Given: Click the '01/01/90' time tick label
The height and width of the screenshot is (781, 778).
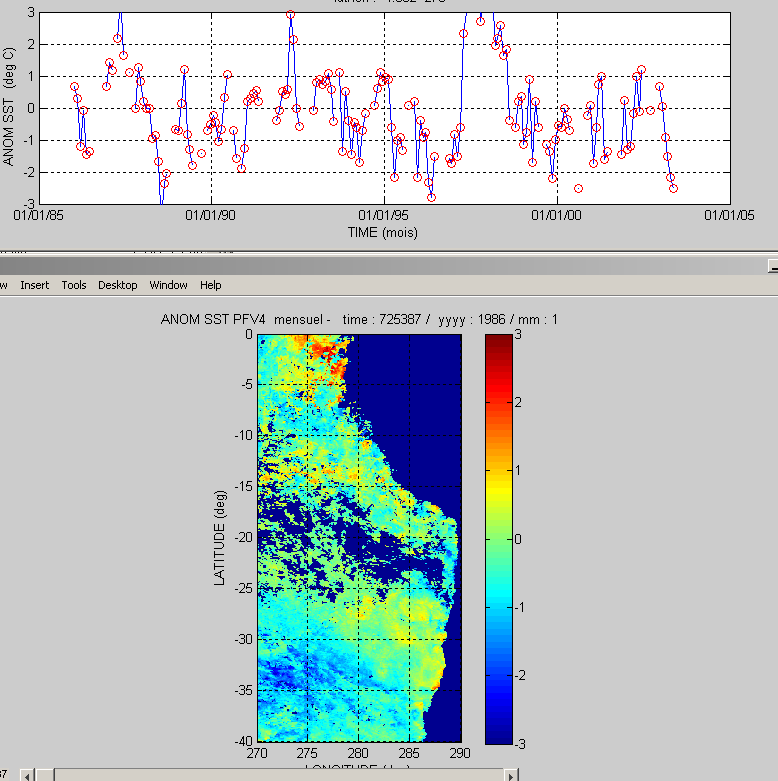Looking at the screenshot, I should click(x=211, y=215).
